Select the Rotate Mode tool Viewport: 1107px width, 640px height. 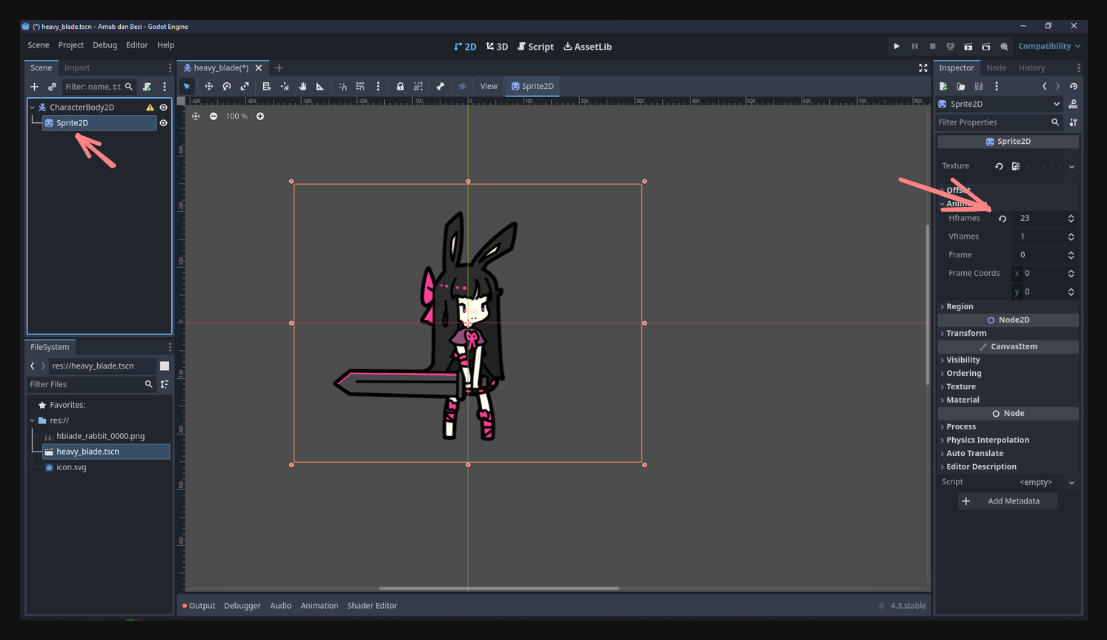227,86
